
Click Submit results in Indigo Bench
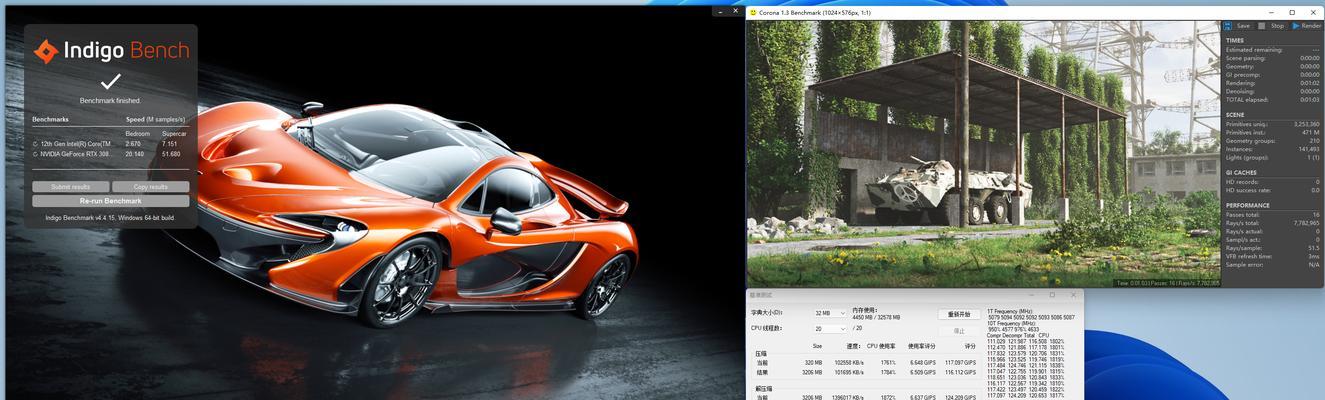(x=71, y=187)
